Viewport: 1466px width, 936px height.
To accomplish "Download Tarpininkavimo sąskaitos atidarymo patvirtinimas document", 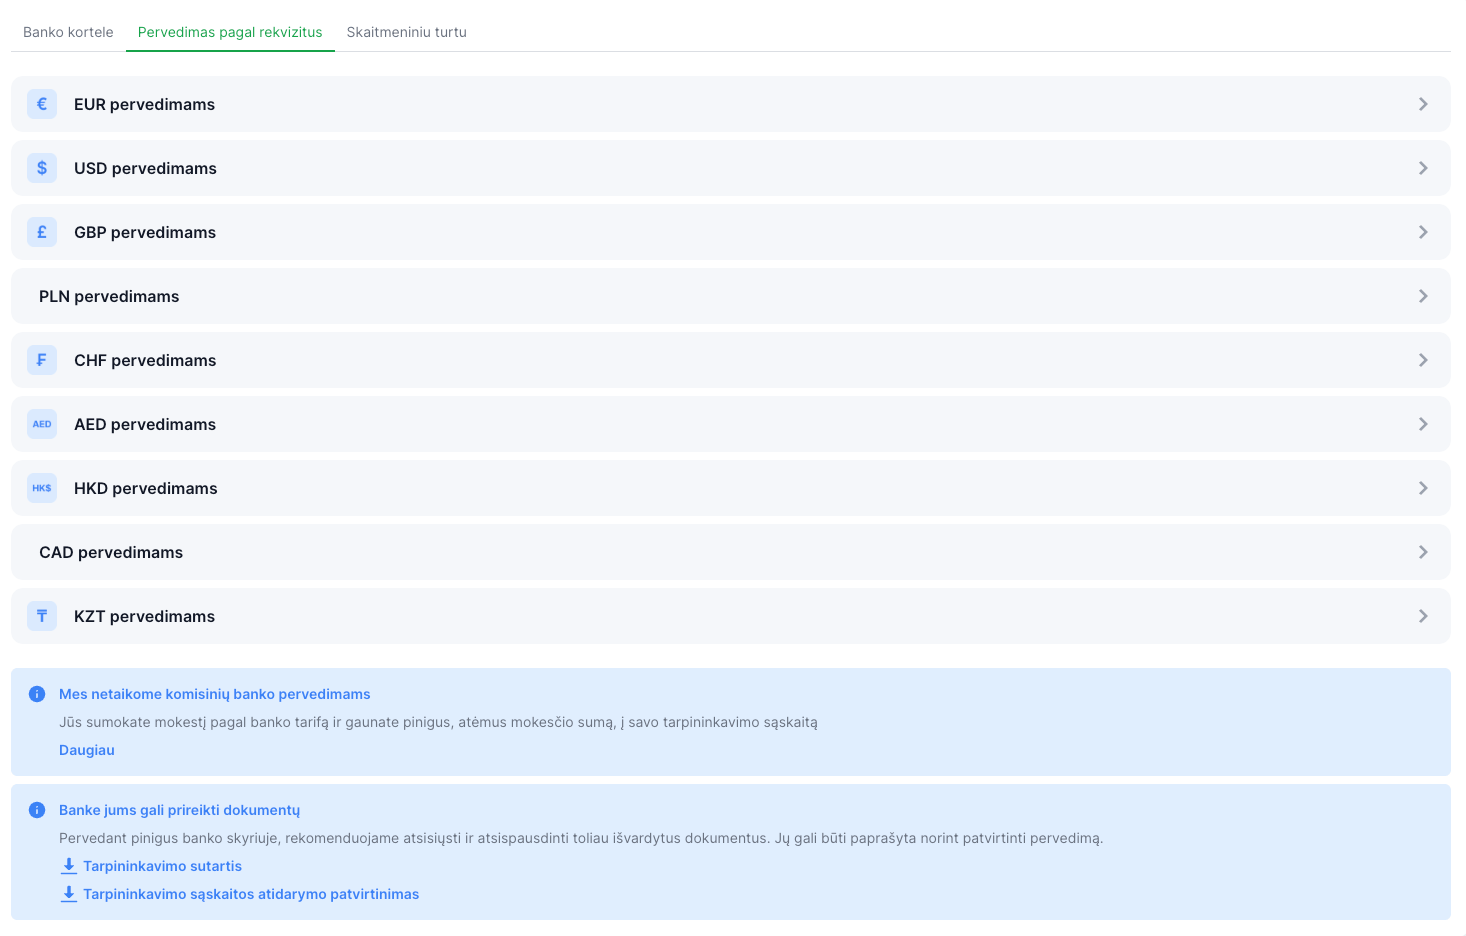I will pyautogui.click(x=250, y=894).
